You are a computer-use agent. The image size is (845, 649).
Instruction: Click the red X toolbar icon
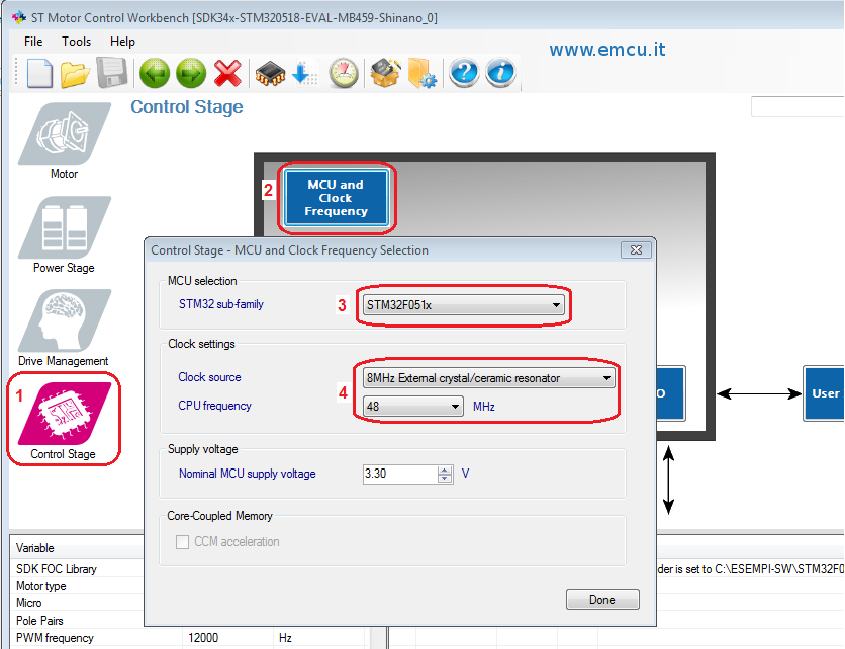point(227,73)
